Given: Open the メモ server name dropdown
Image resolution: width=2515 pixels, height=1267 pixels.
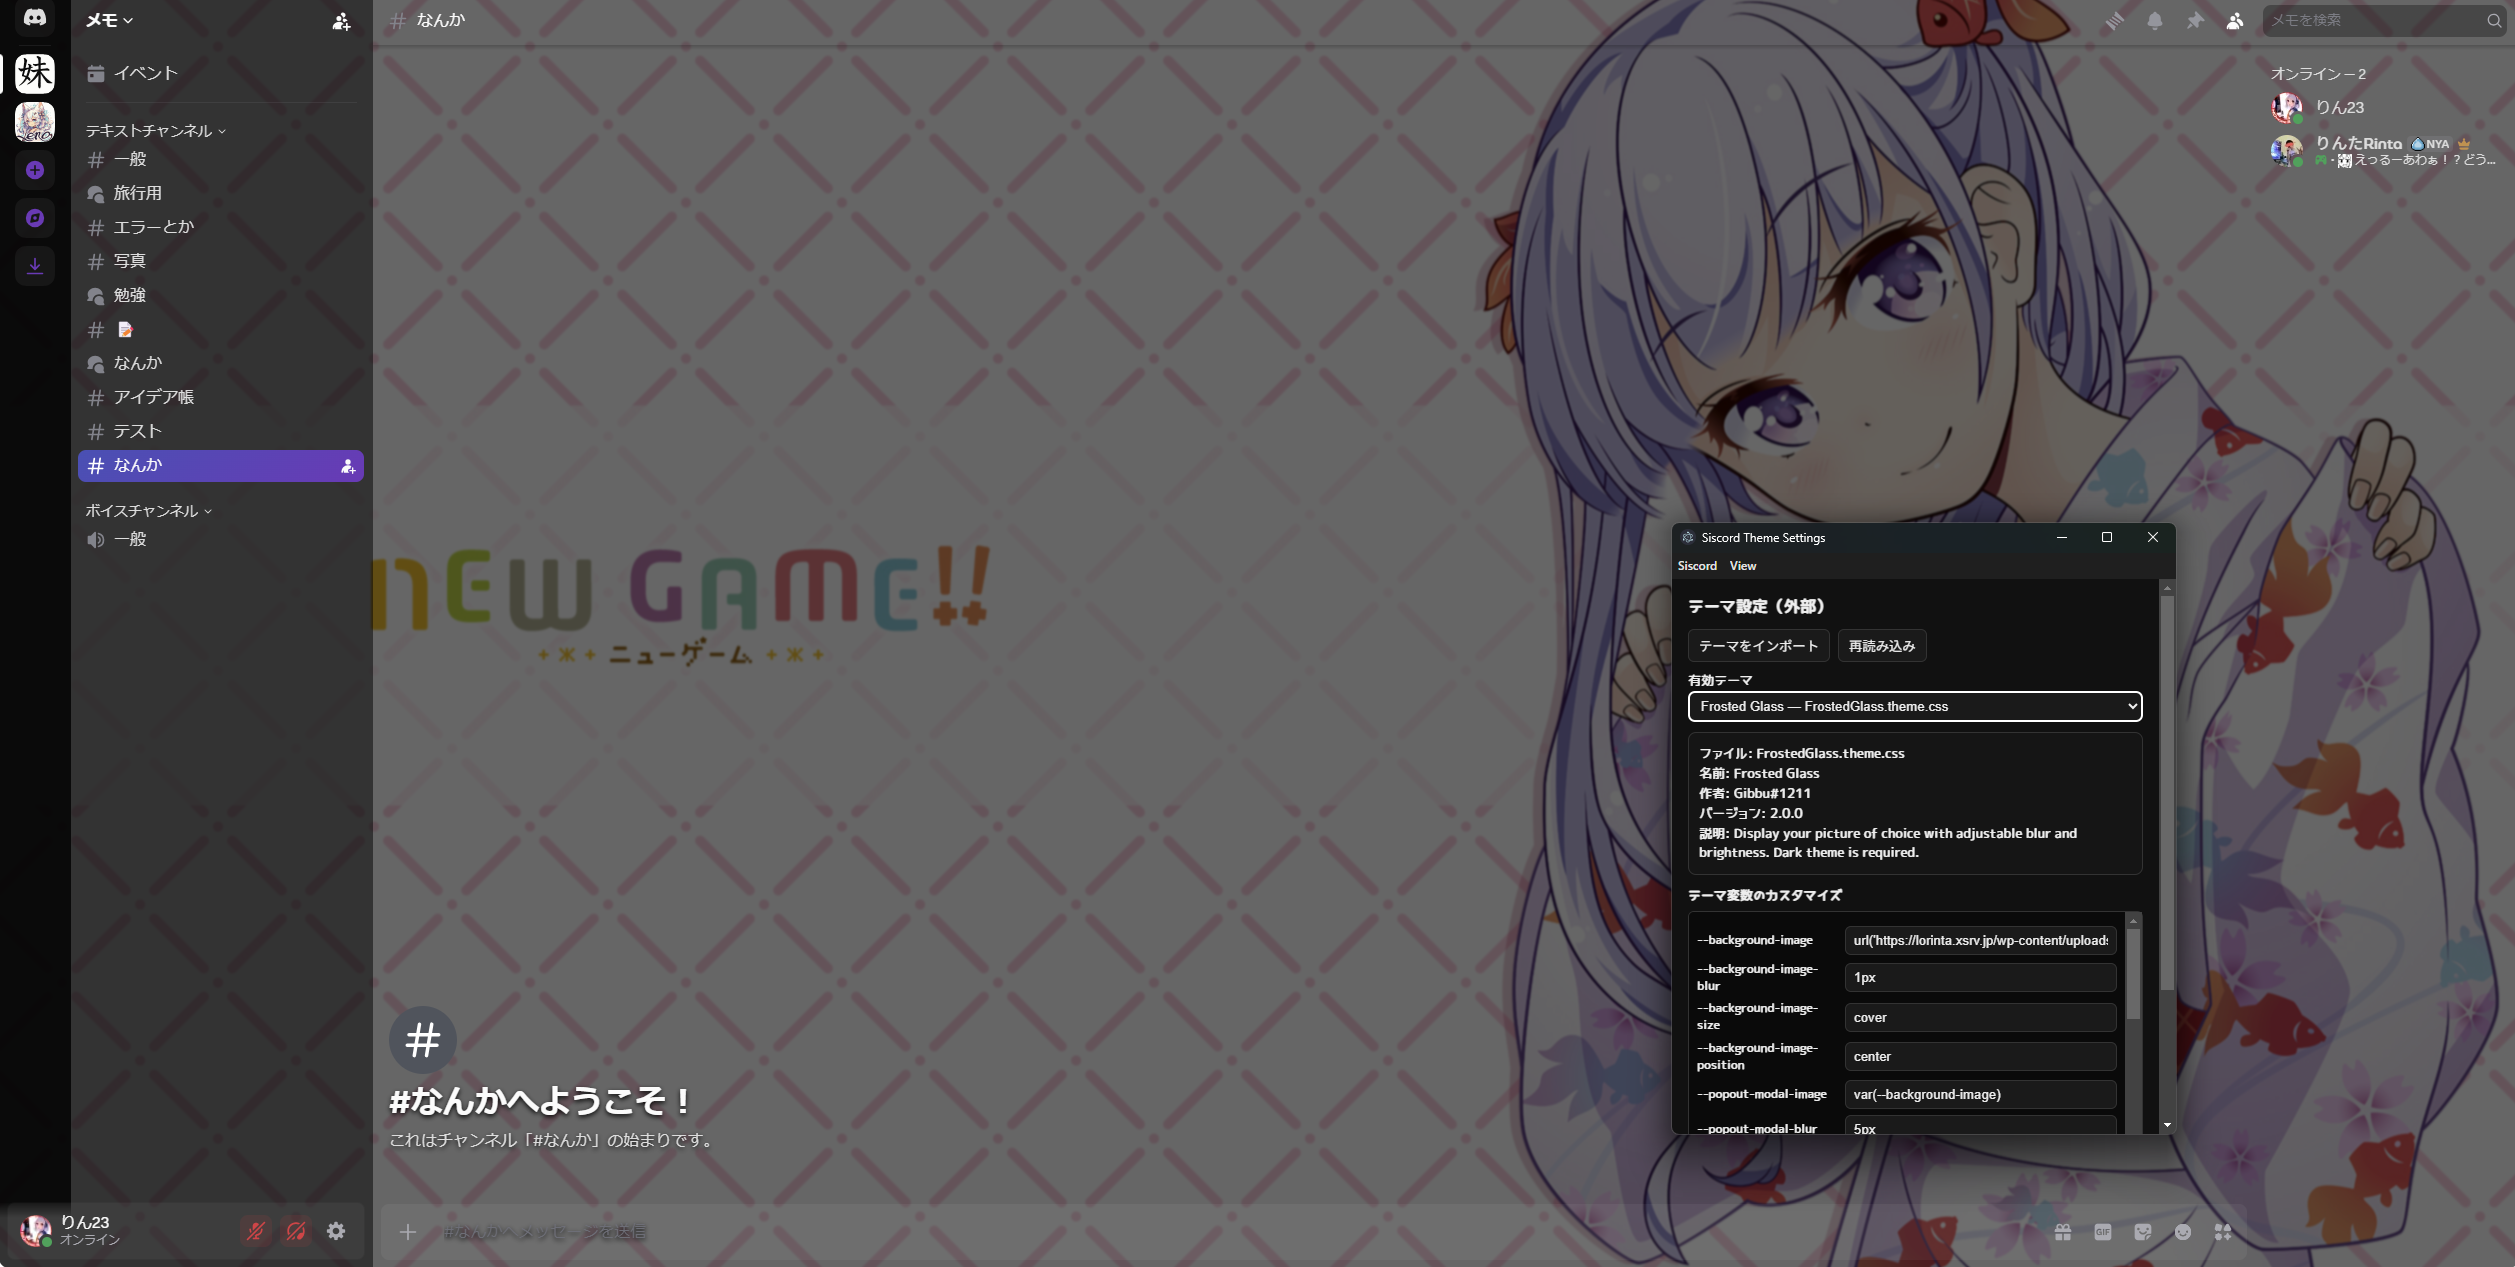Looking at the screenshot, I should click(x=110, y=20).
